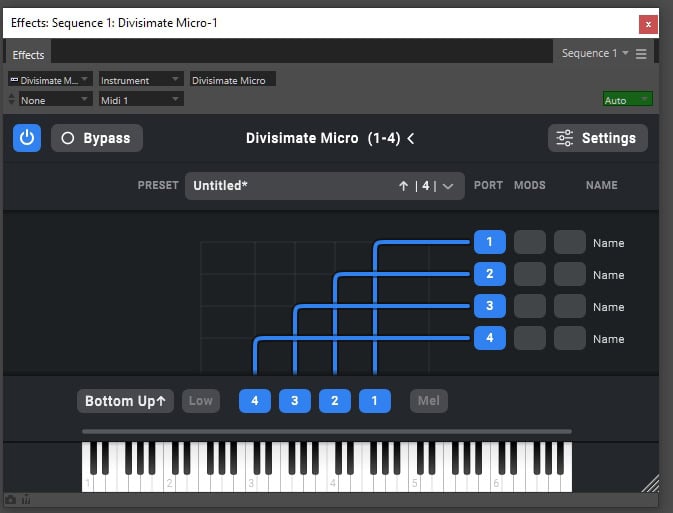Screen dimensions: 673x513
Task: Click the PORT column header
Action: (488, 185)
